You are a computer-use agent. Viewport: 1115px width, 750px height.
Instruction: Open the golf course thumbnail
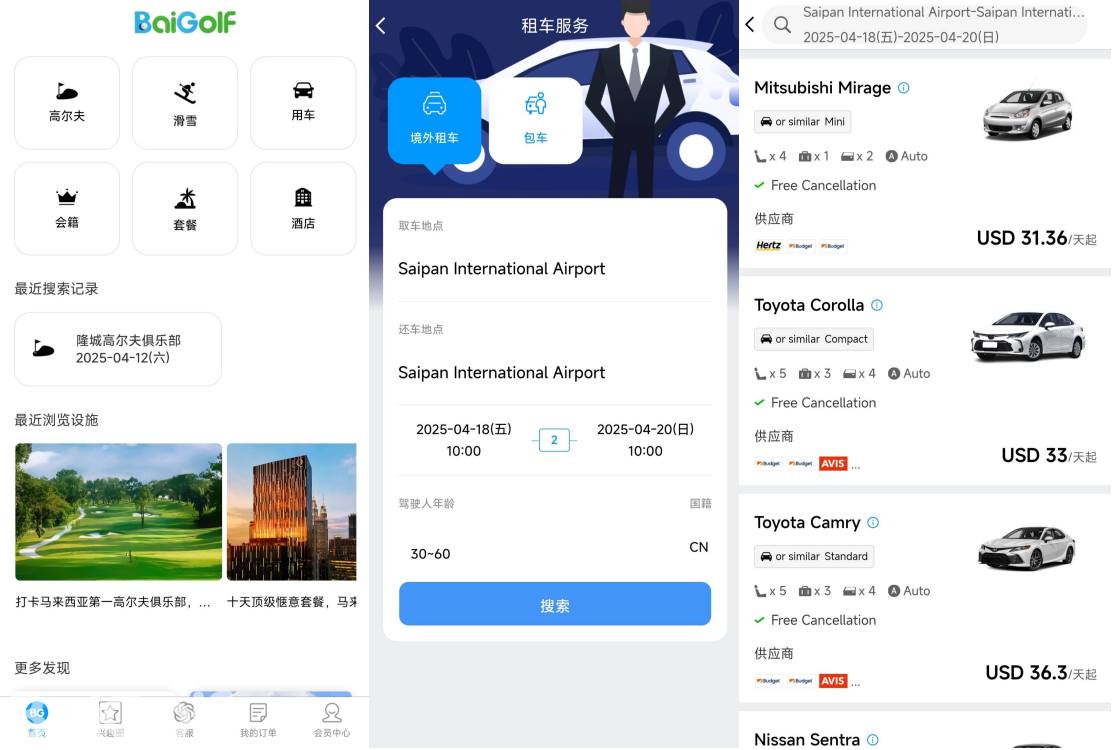pyautogui.click(x=118, y=512)
